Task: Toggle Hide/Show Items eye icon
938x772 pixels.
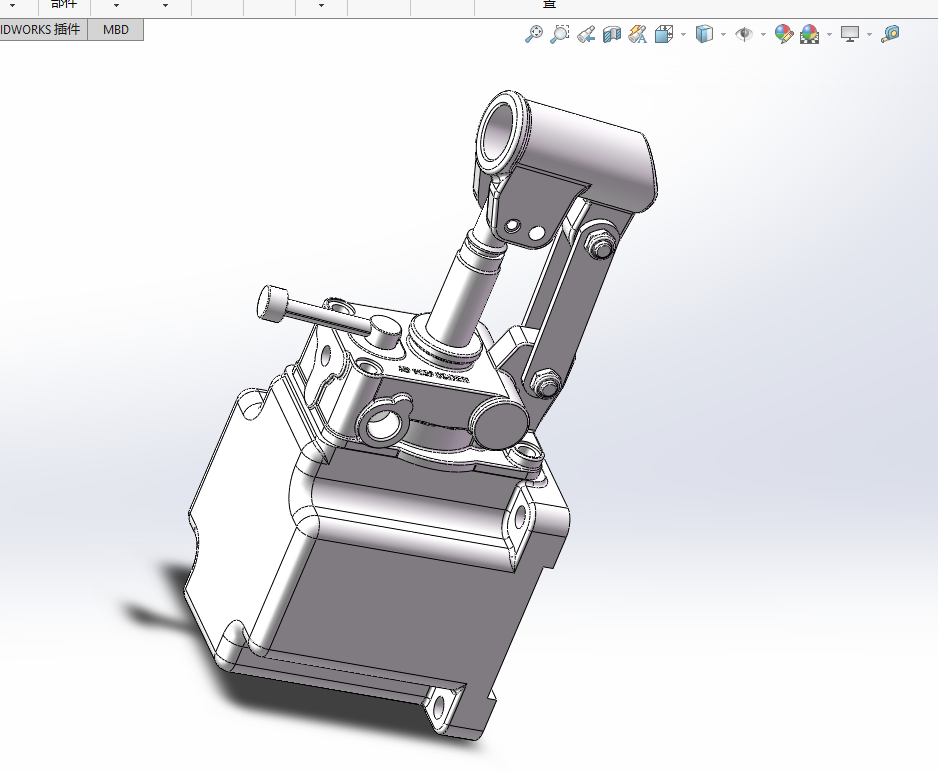Action: [744, 34]
